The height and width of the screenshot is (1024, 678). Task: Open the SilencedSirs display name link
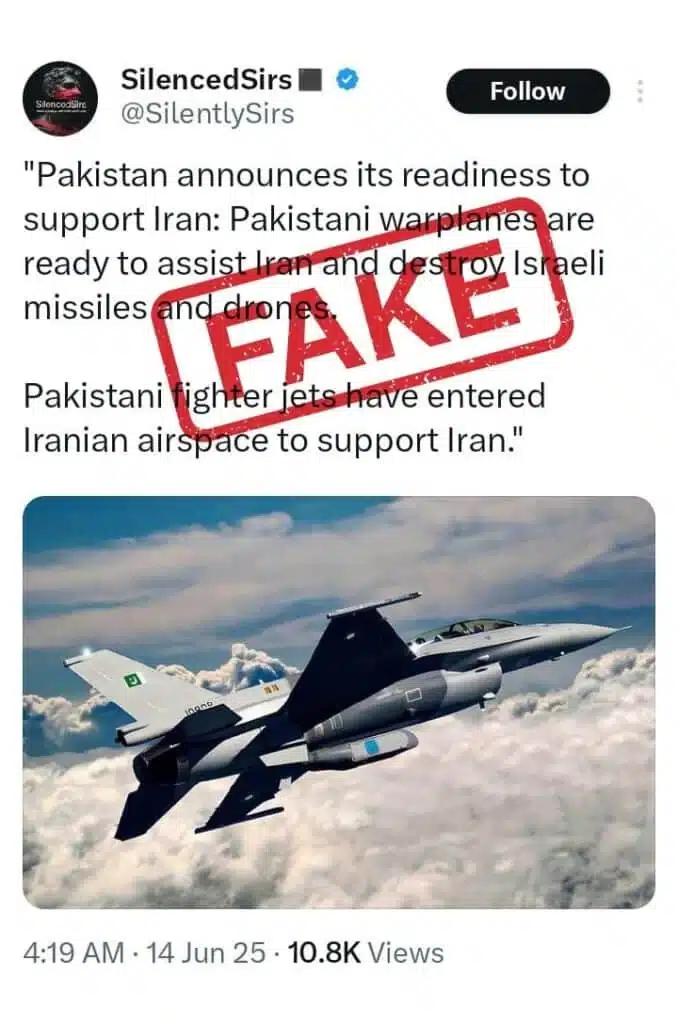[x=206, y=80]
